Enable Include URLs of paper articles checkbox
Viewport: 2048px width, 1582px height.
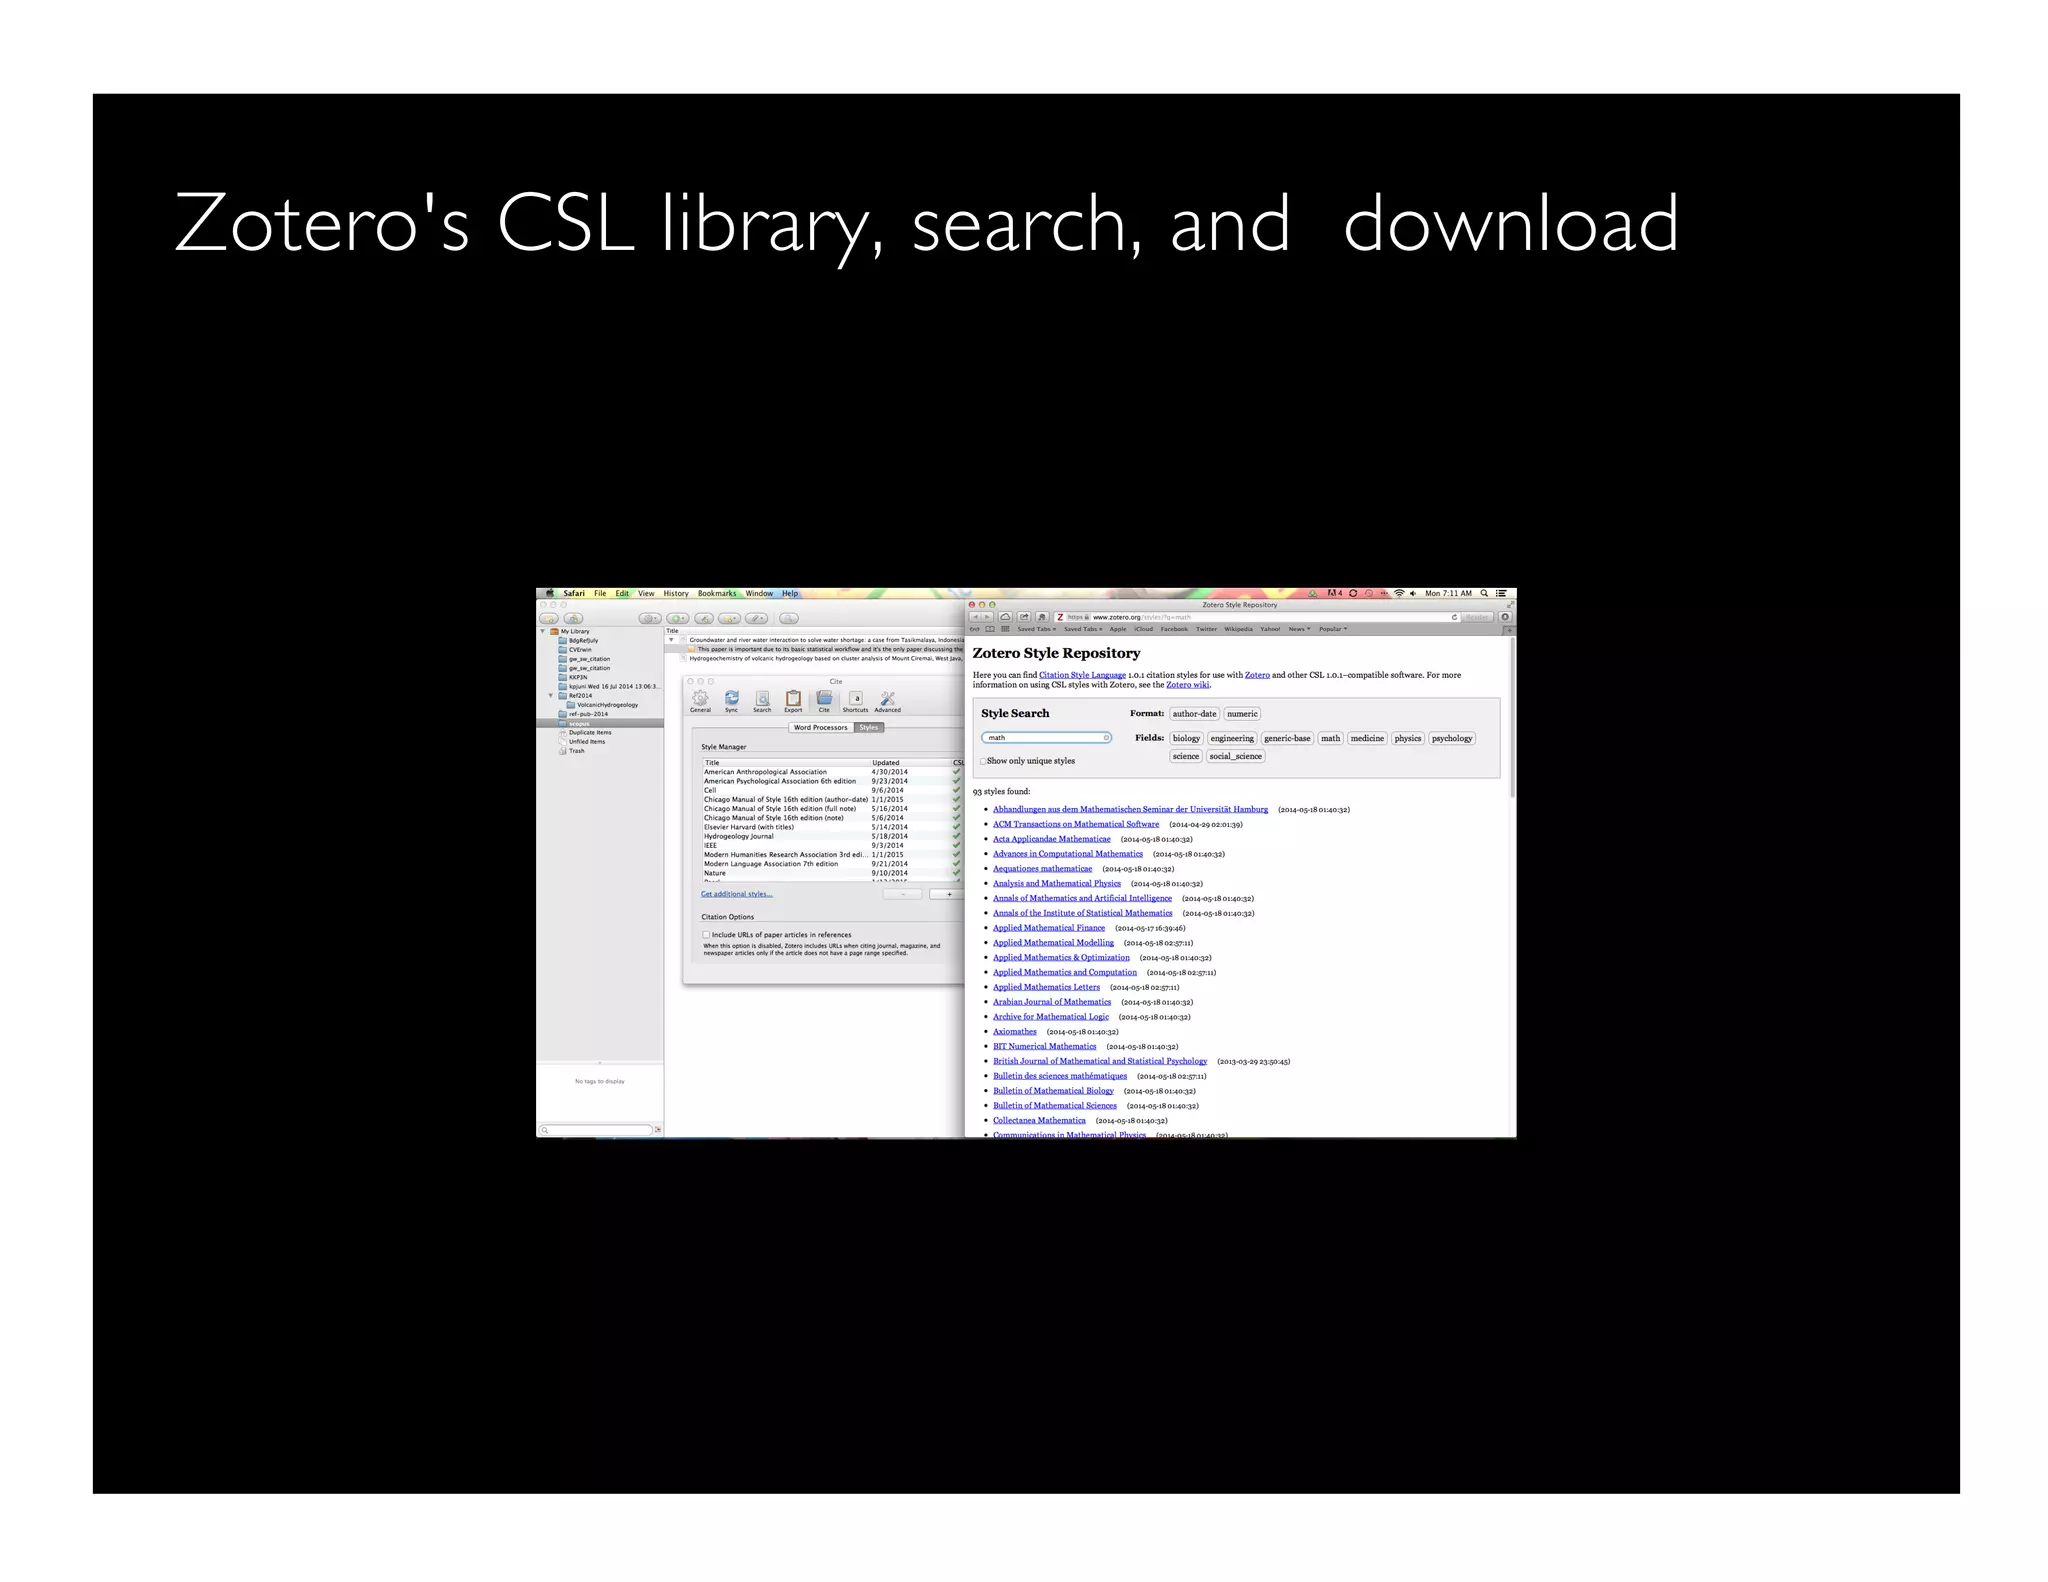click(x=706, y=935)
